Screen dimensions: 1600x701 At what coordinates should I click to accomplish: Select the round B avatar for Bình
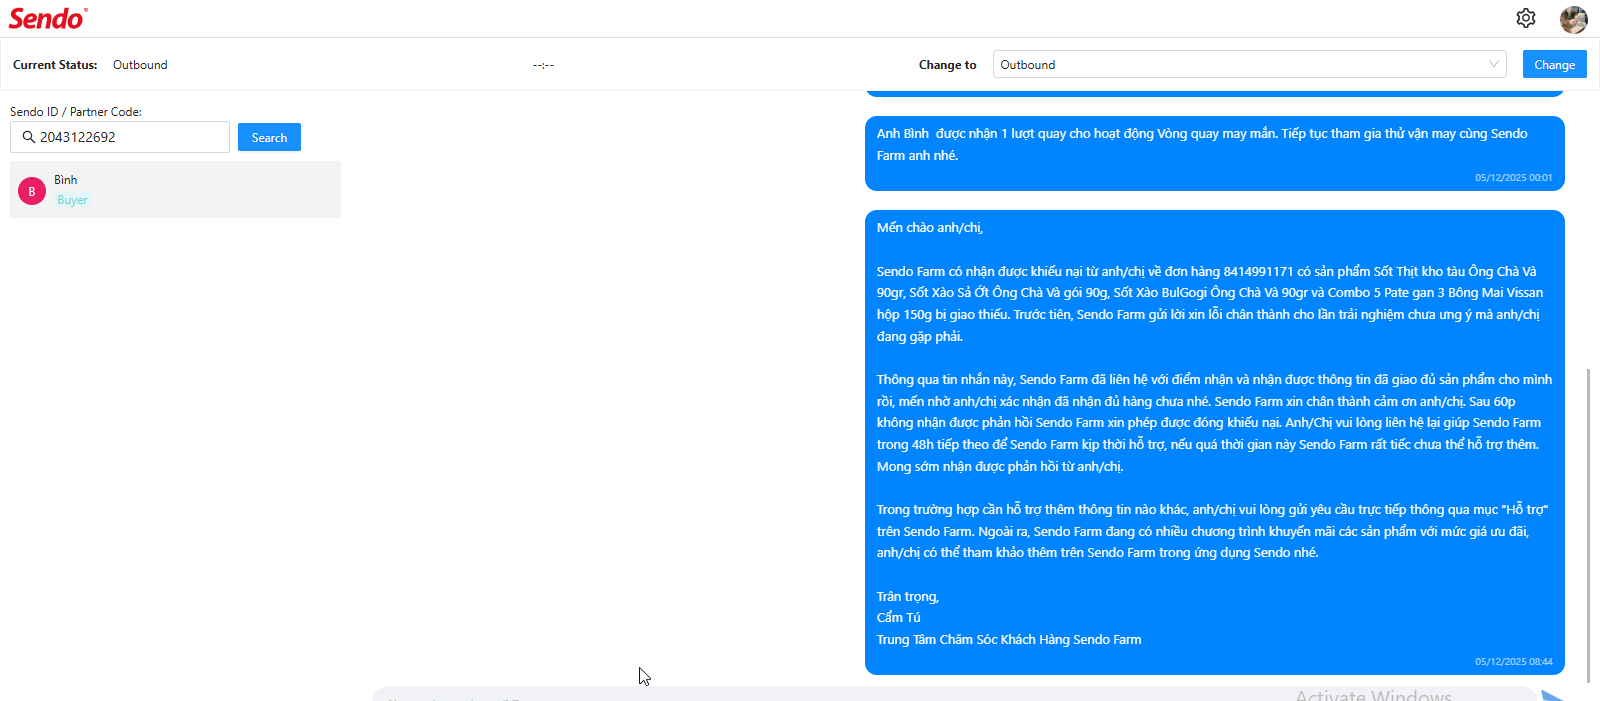click(x=32, y=191)
